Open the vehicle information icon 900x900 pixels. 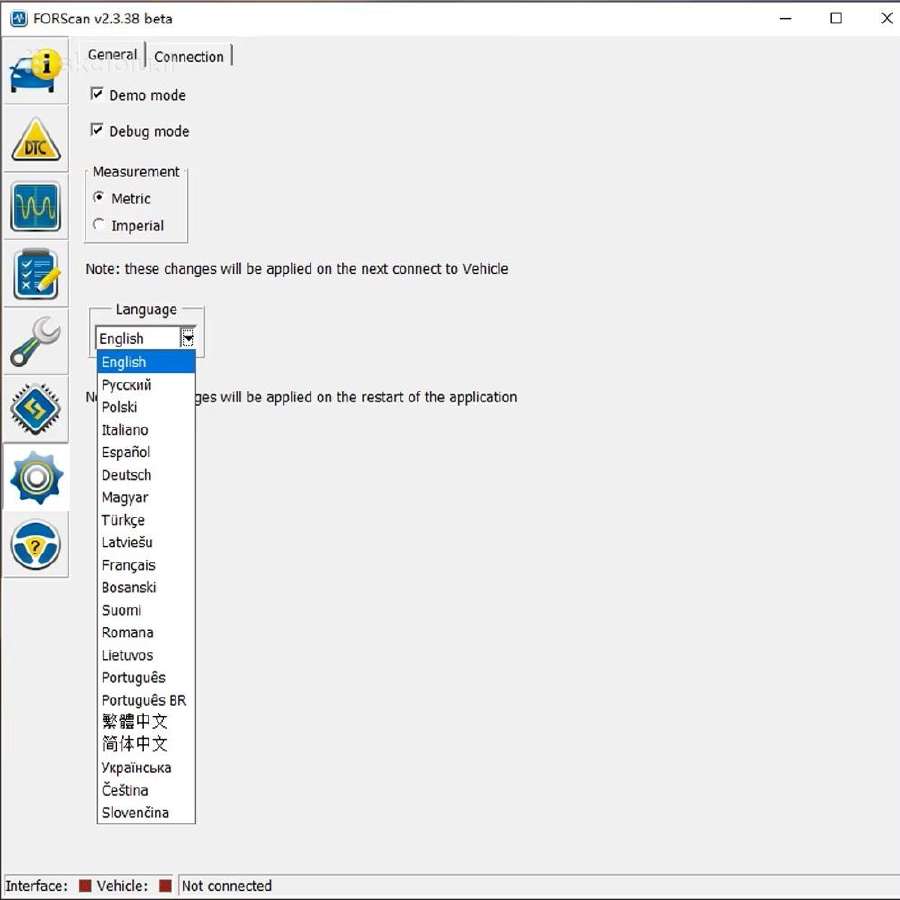[x=36, y=71]
